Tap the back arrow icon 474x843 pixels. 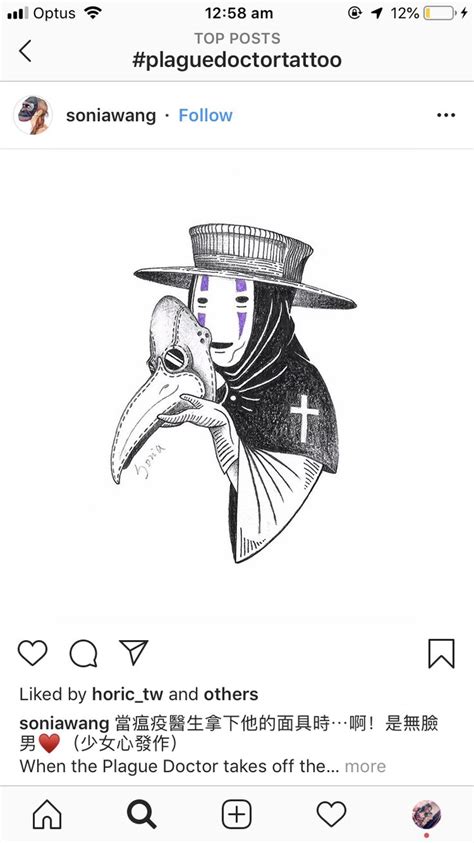tap(25, 51)
